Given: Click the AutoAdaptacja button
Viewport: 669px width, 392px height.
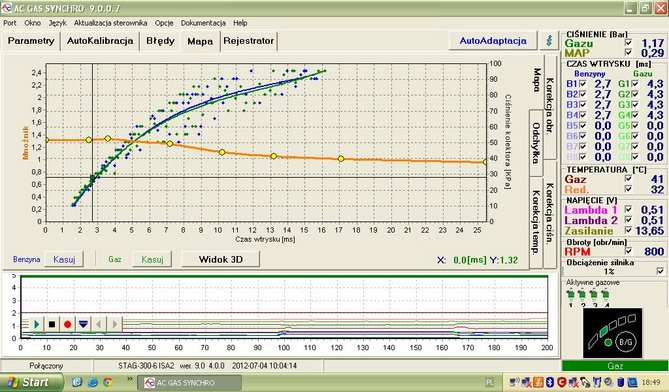Looking at the screenshot, I should pos(493,41).
